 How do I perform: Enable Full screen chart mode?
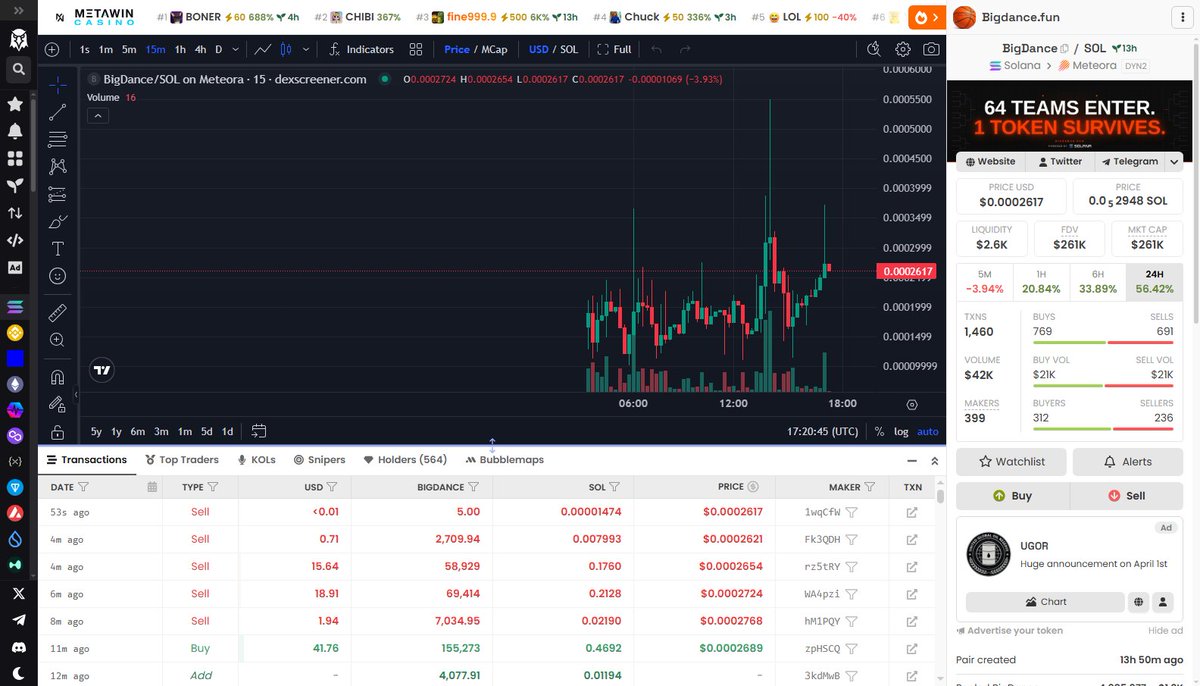coord(614,49)
